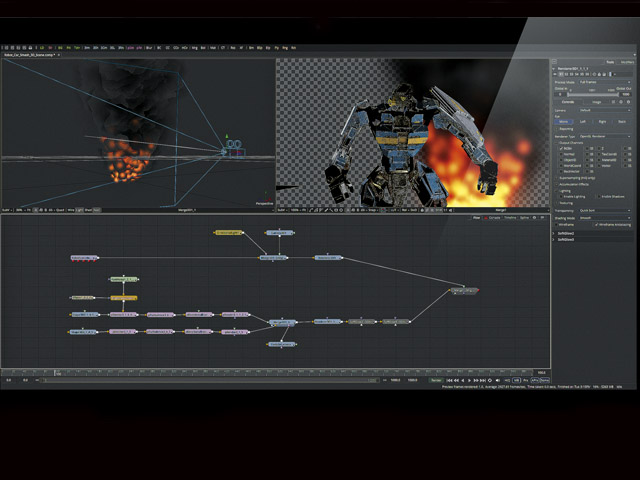The height and width of the screenshot is (480, 640).
Task: Check the Normal output channel
Action: [x=561, y=154]
